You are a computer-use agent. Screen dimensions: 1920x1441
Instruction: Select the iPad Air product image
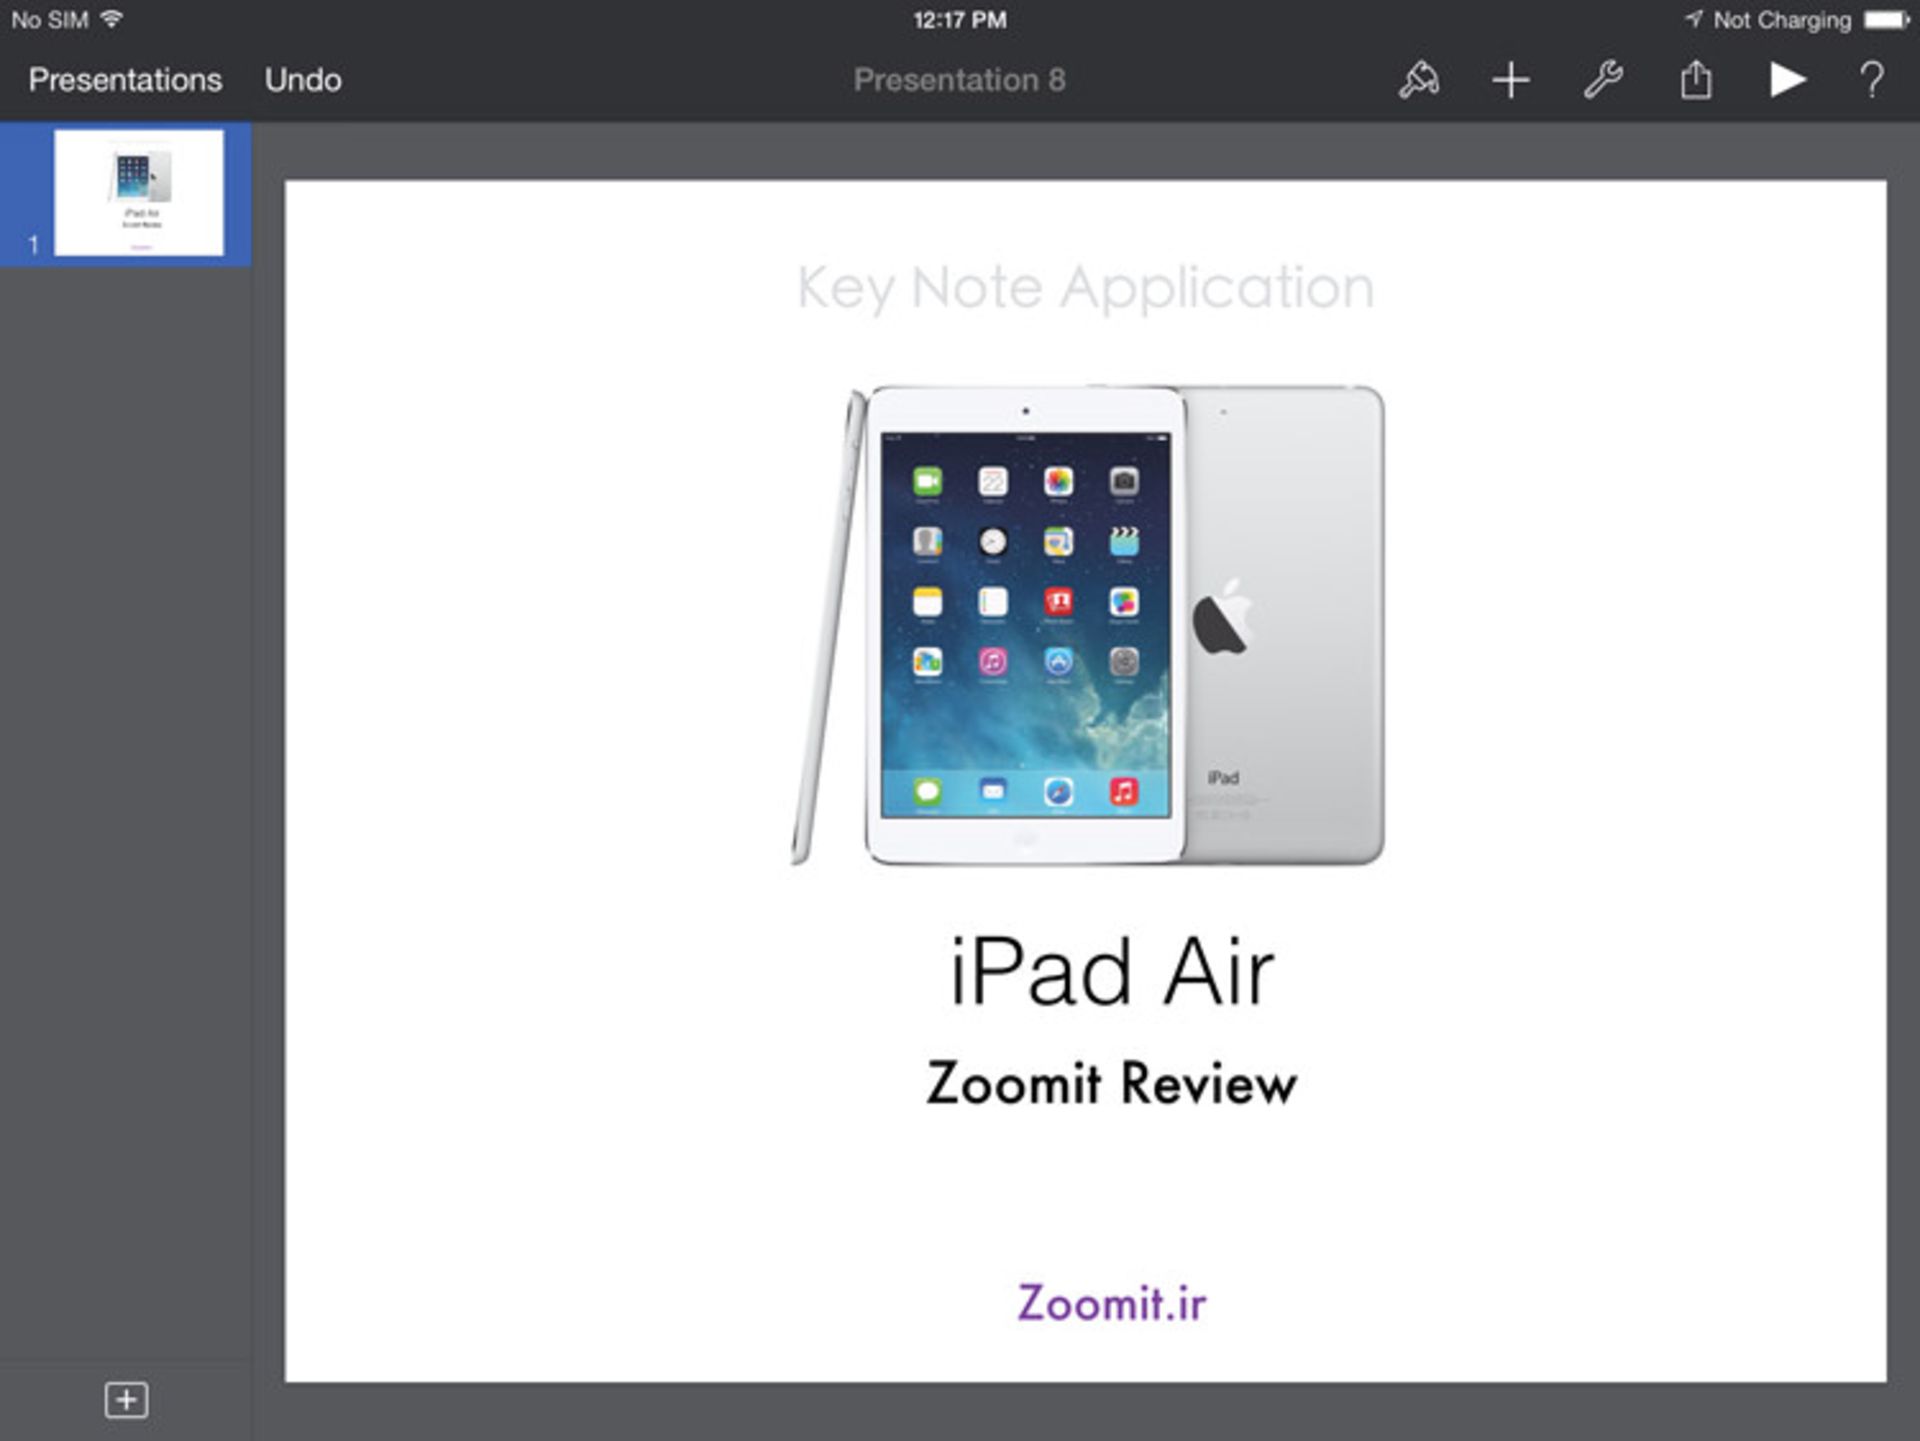point(1088,625)
